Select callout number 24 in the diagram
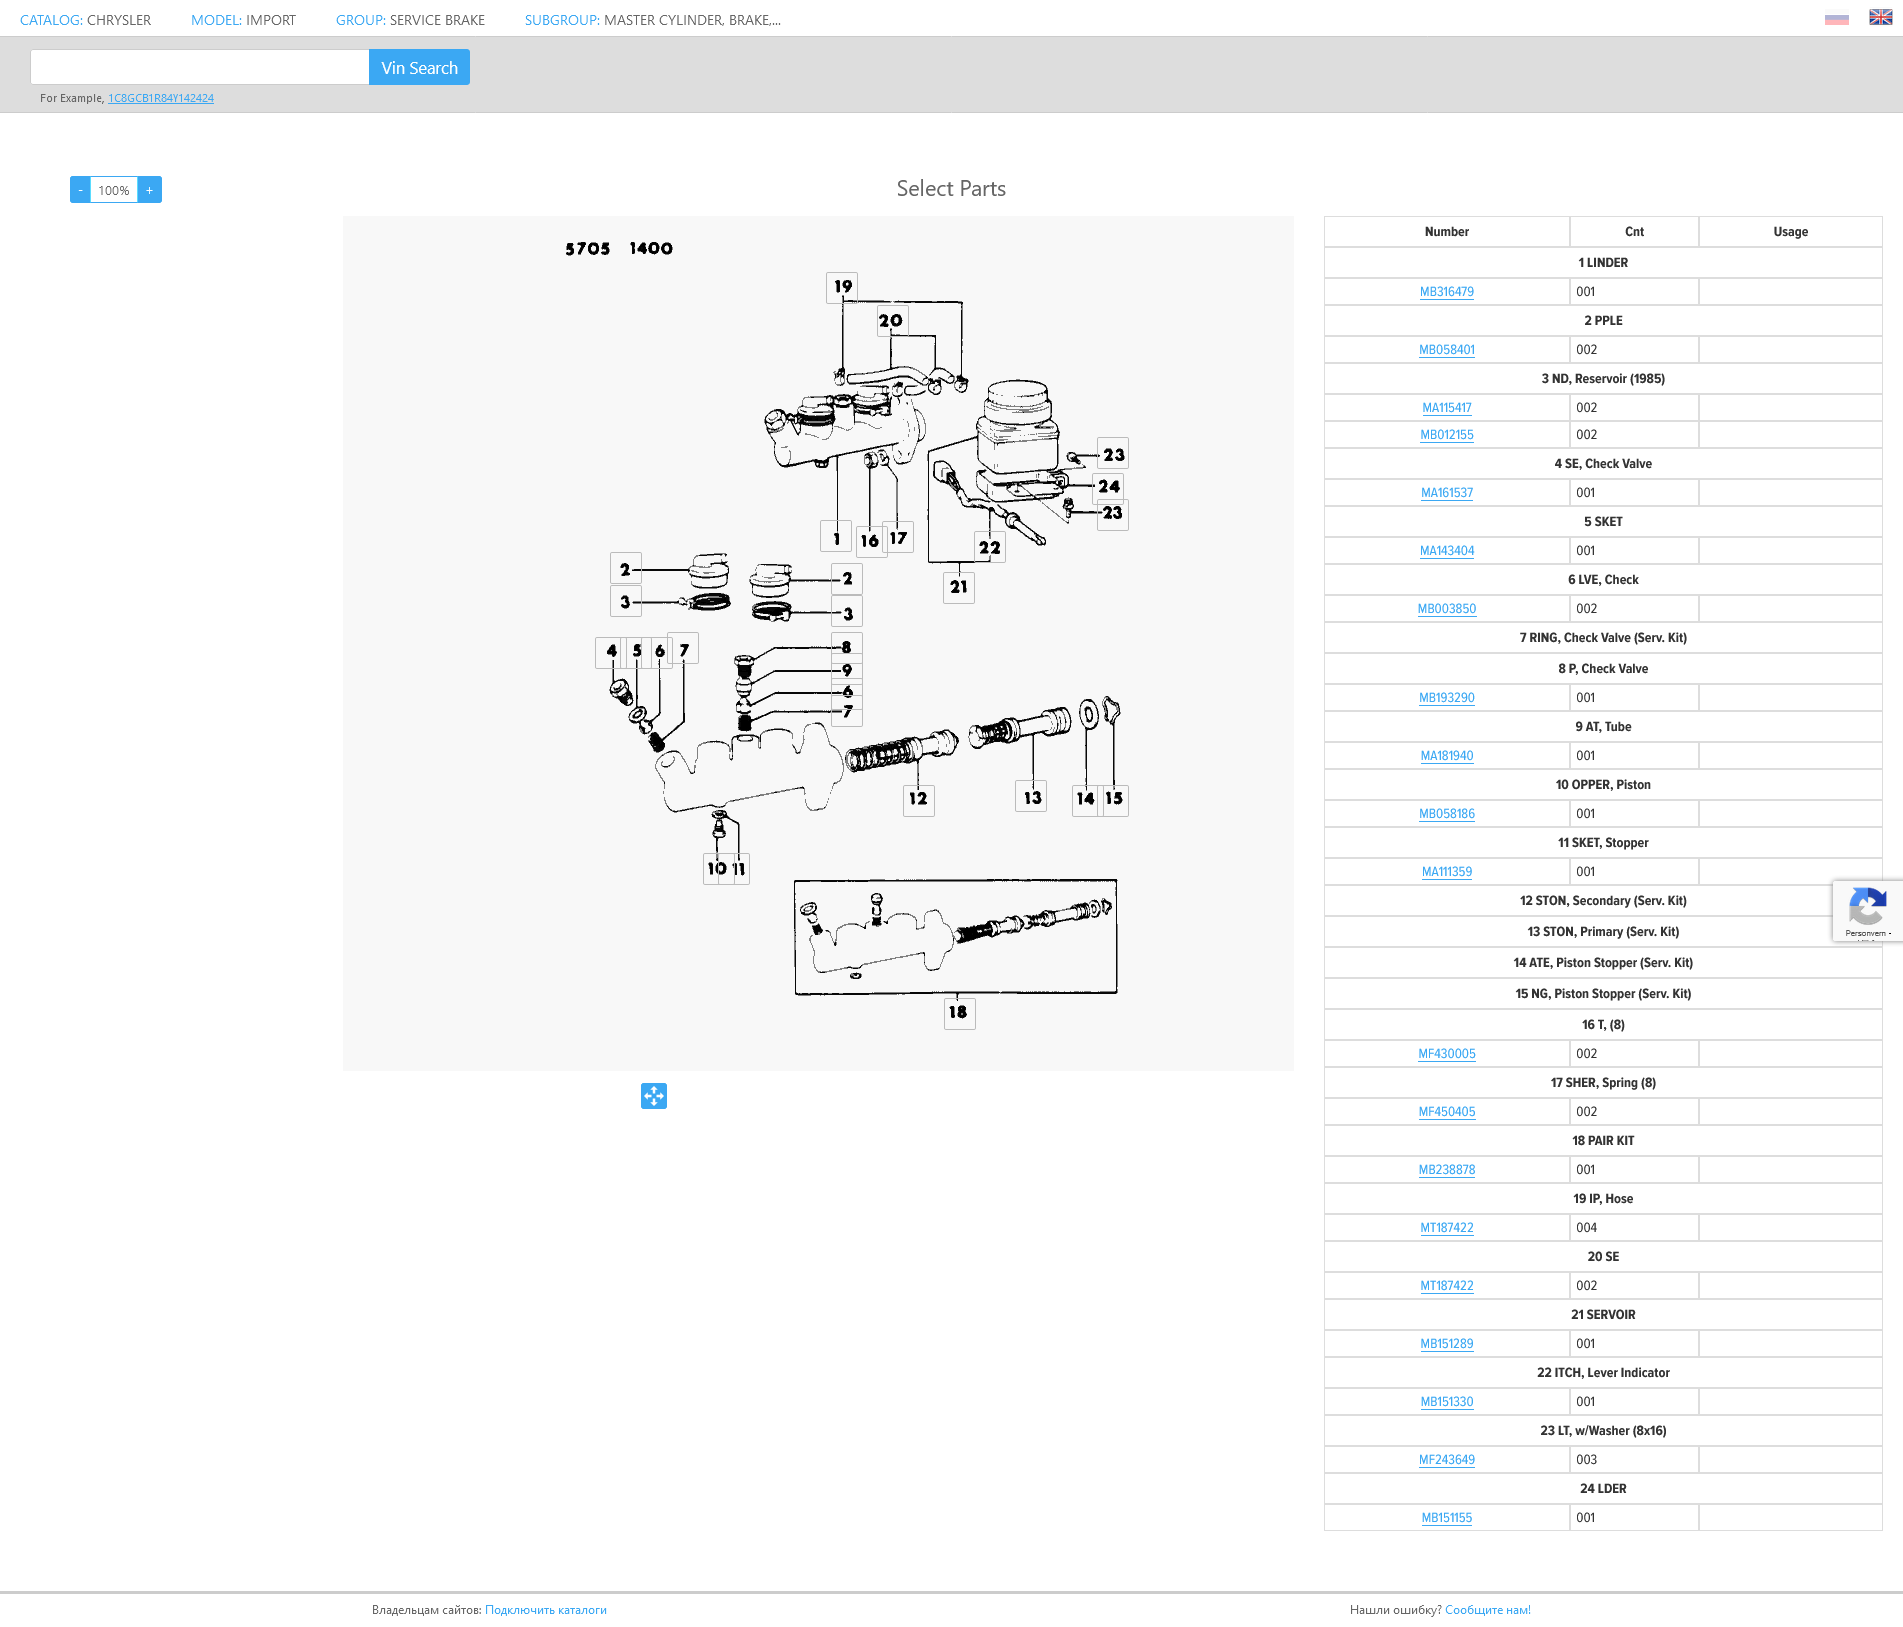This screenshot has width=1903, height=1627. point(1109,487)
